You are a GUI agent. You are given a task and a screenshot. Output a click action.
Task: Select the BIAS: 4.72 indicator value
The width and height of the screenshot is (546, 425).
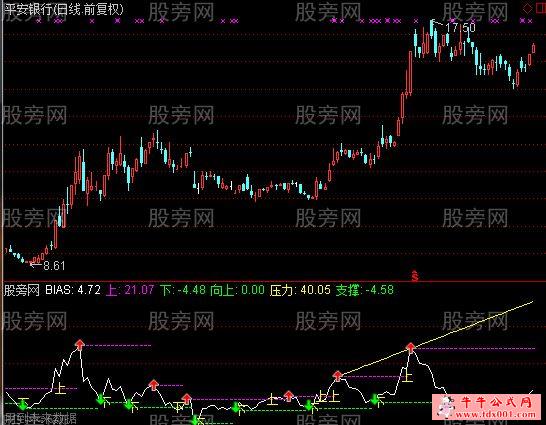[x=73, y=290]
